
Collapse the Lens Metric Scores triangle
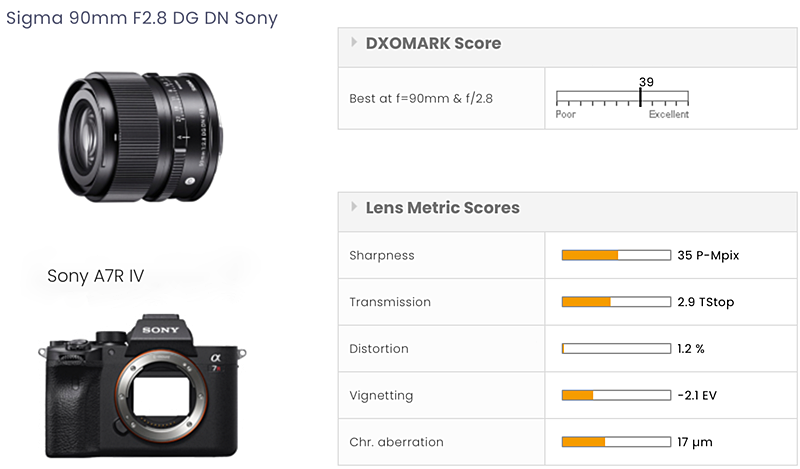point(354,208)
